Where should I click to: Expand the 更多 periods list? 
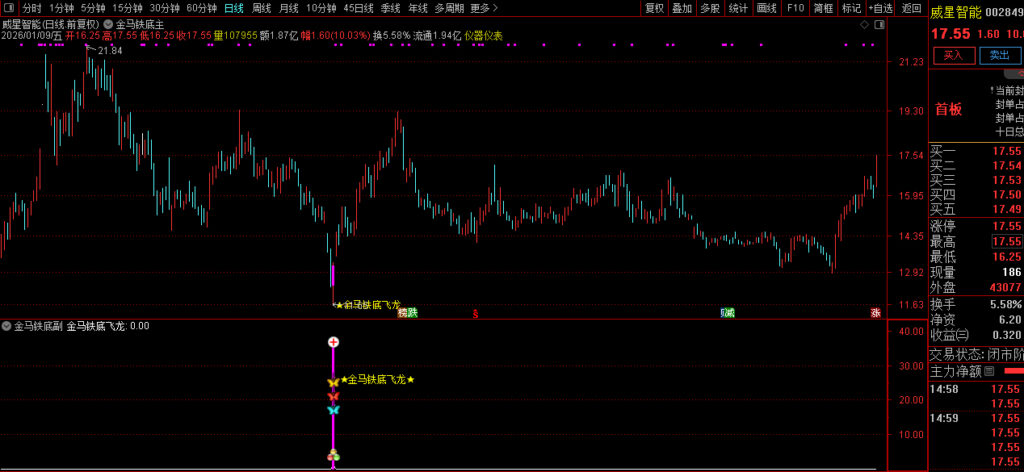[484, 8]
